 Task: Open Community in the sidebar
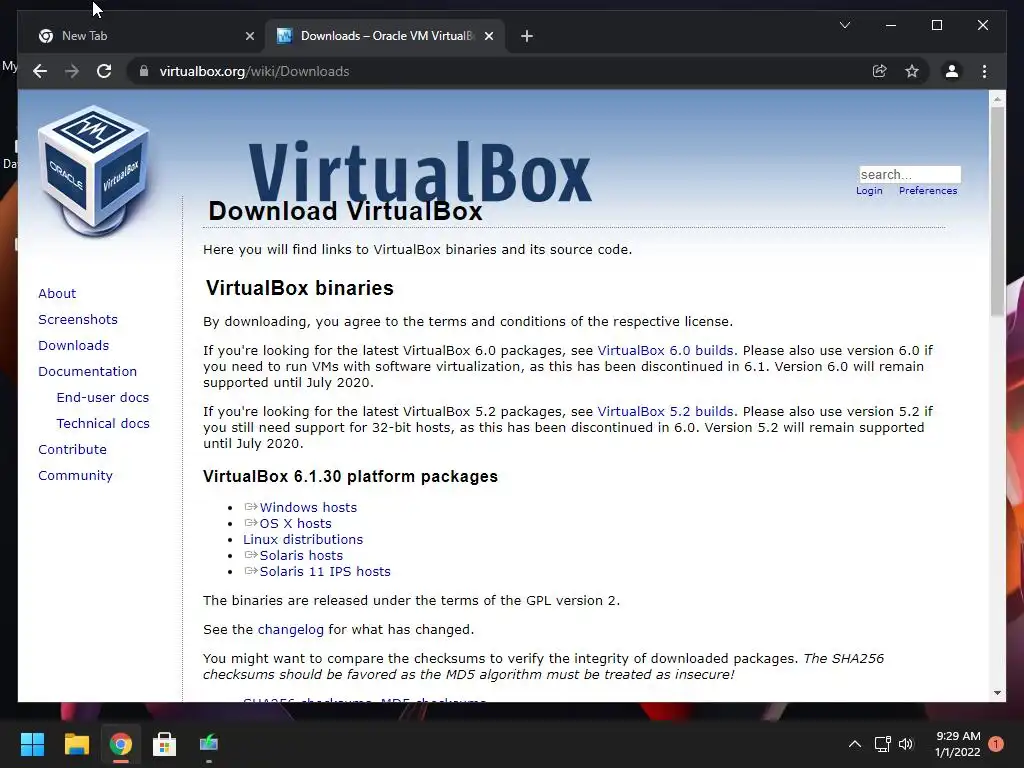click(75, 476)
